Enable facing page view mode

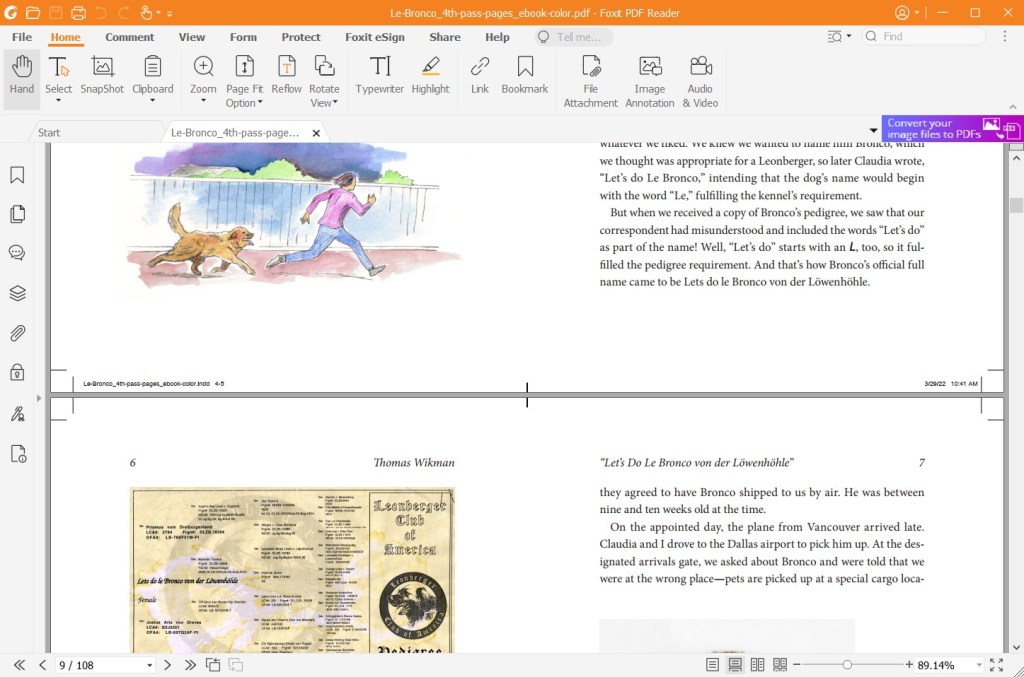(x=757, y=663)
